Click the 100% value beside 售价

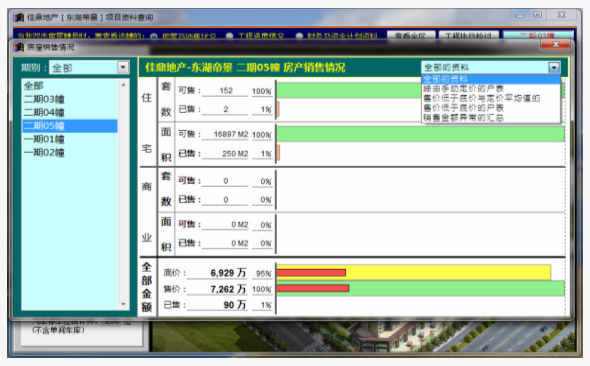point(262,289)
